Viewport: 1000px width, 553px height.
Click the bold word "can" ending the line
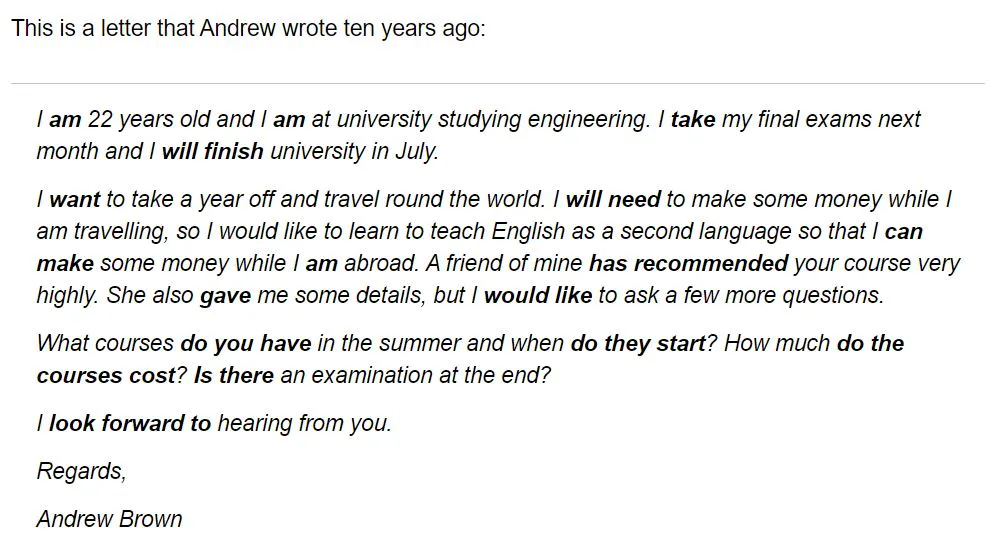click(x=904, y=232)
